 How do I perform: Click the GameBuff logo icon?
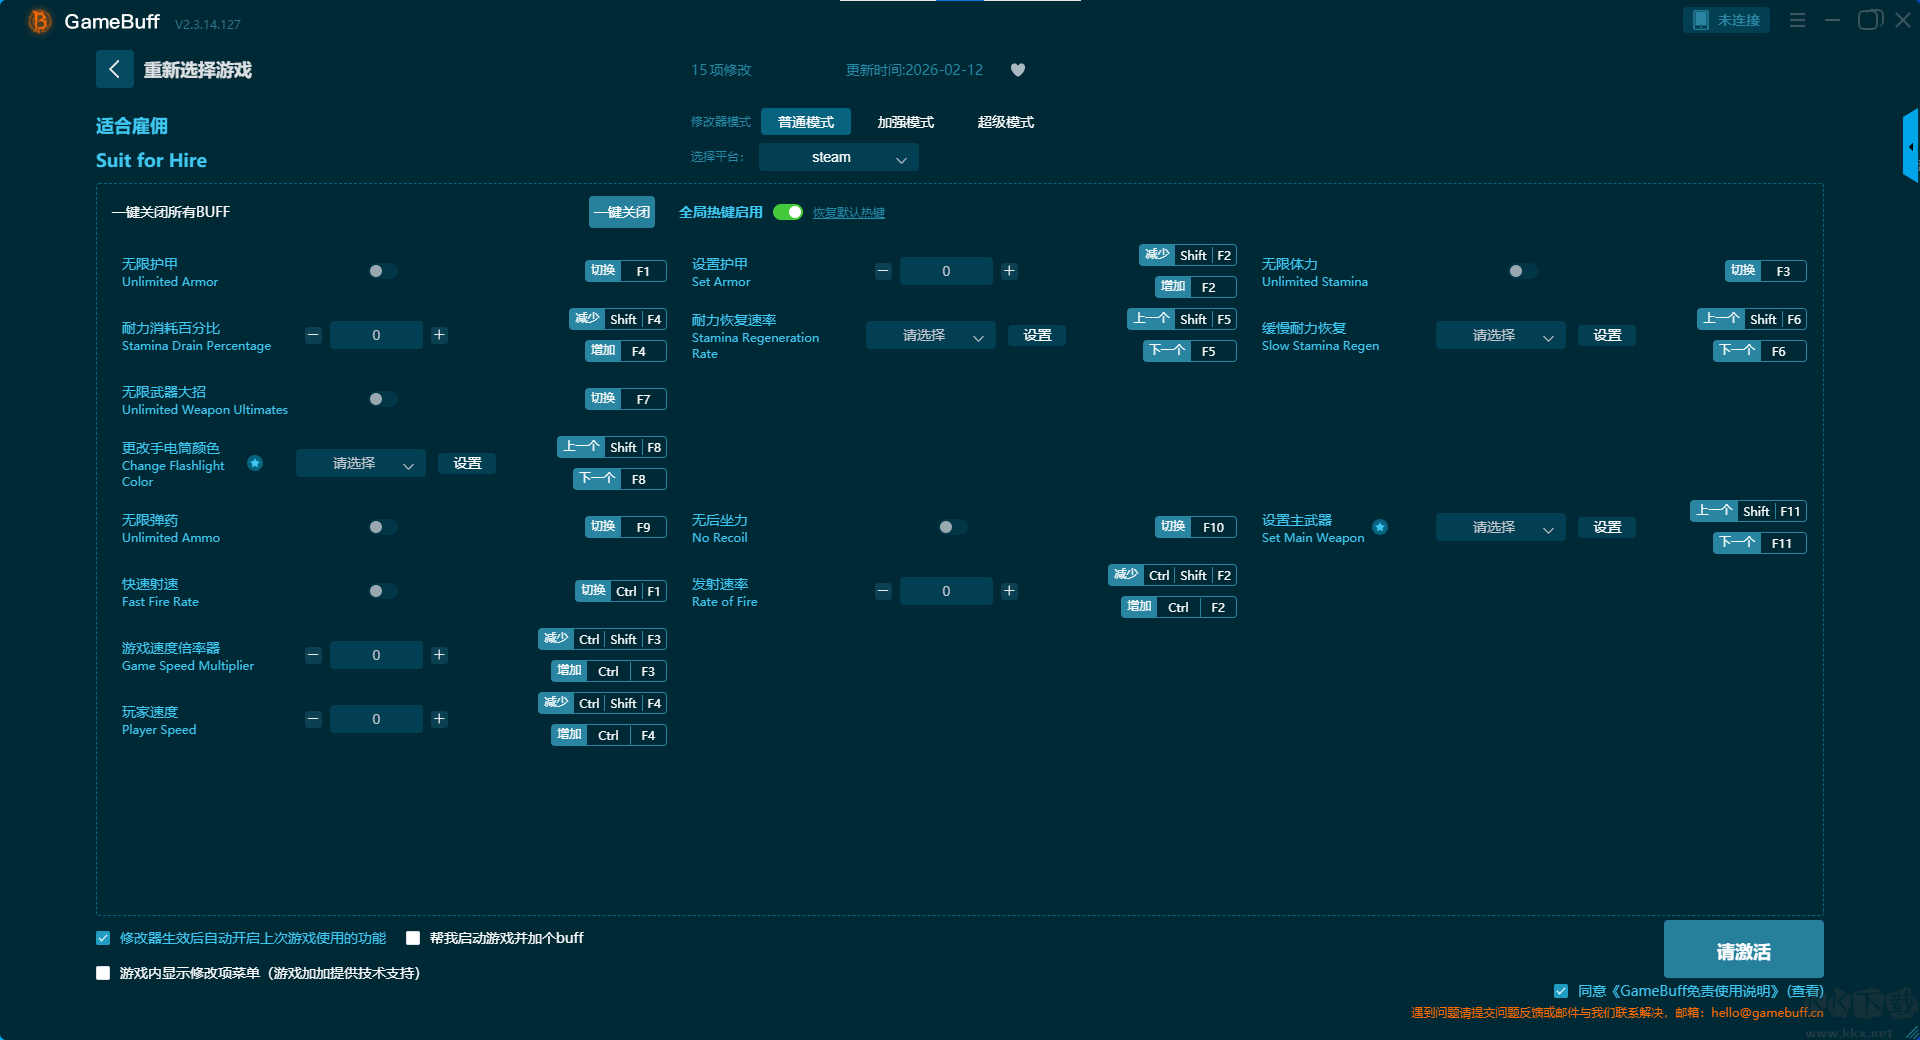click(x=39, y=21)
